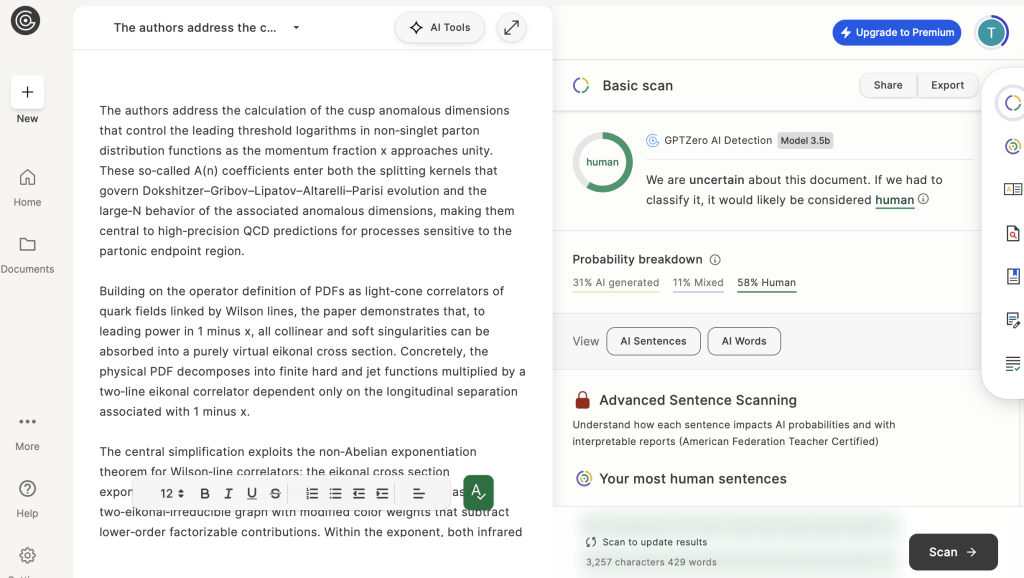Change font size with the 12 stepper
The image size is (1024, 578).
172,494
